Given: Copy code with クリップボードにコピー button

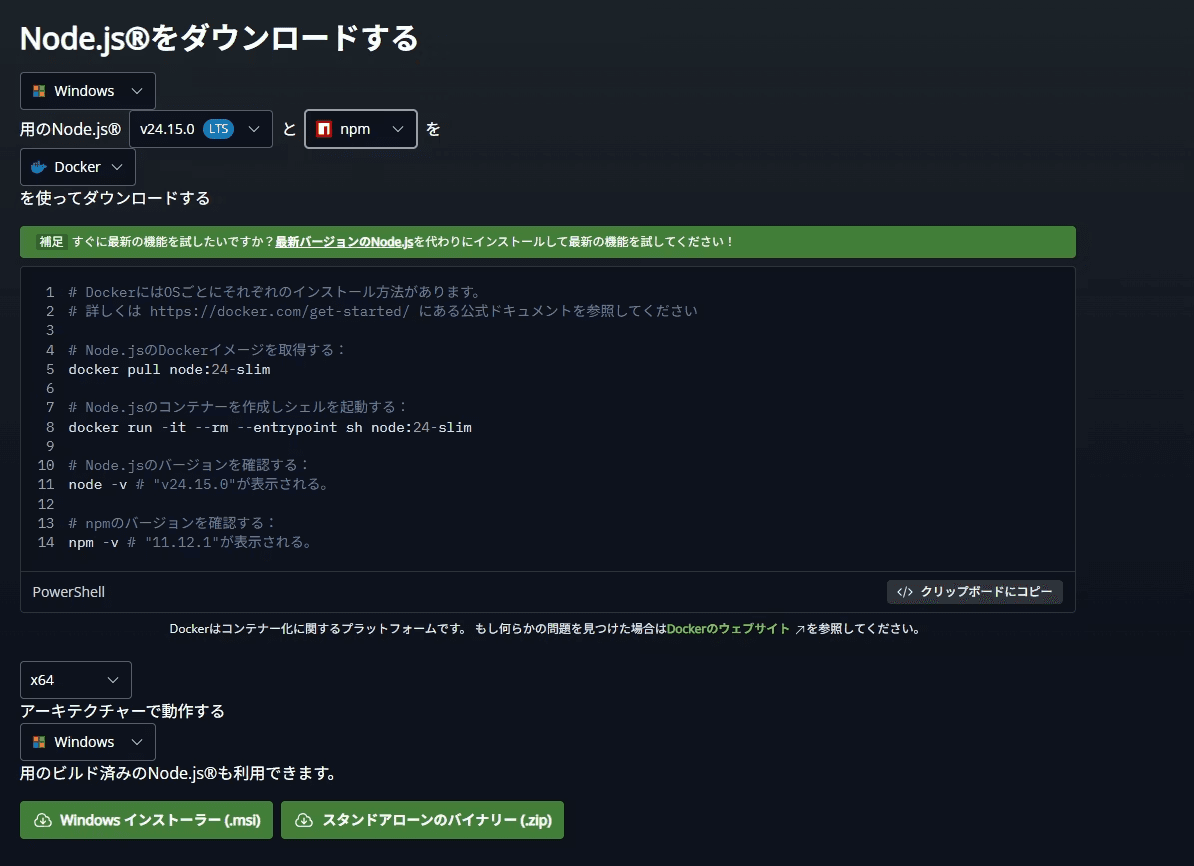Looking at the screenshot, I should 975,592.
